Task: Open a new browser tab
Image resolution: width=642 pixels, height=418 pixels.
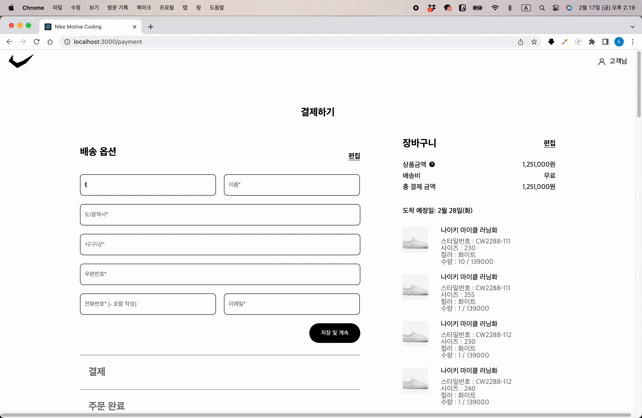Action: point(151,27)
